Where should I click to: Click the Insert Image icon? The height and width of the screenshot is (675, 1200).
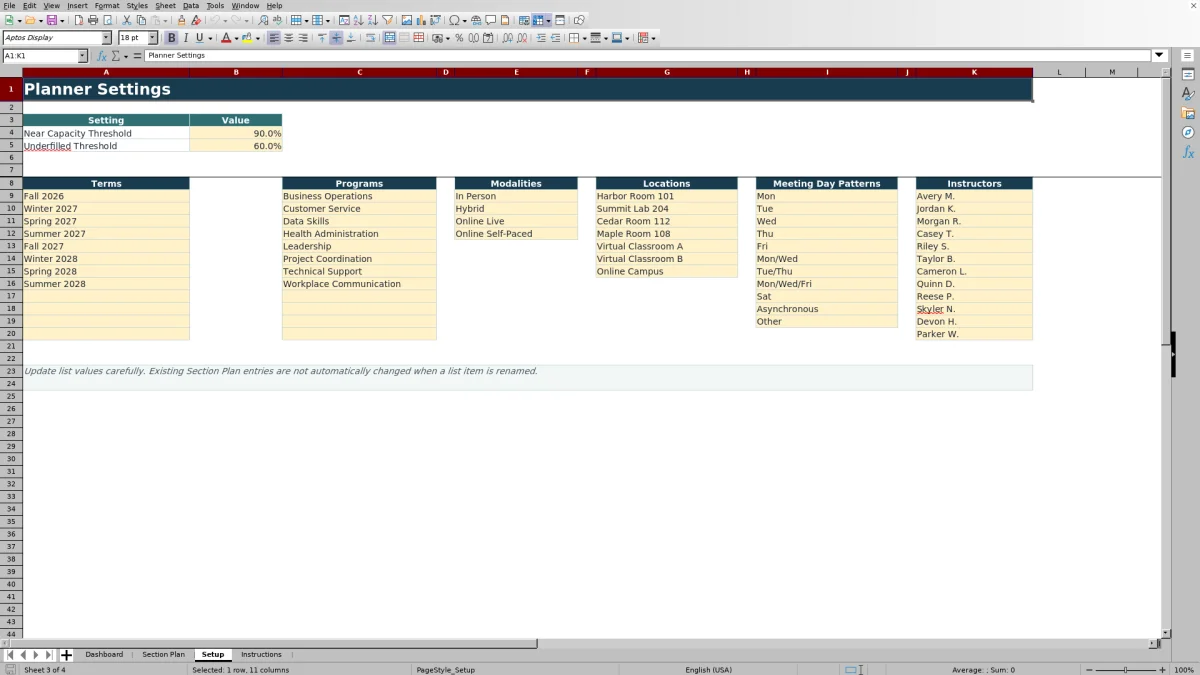[407, 20]
